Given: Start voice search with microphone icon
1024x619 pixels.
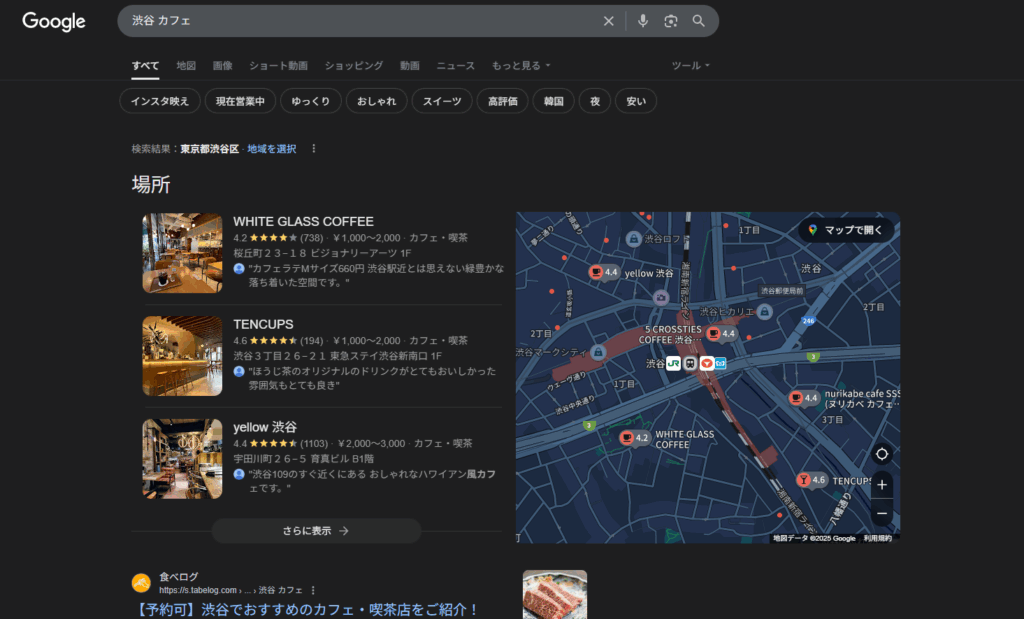Looking at the screenshot, I should coord(643,21).
